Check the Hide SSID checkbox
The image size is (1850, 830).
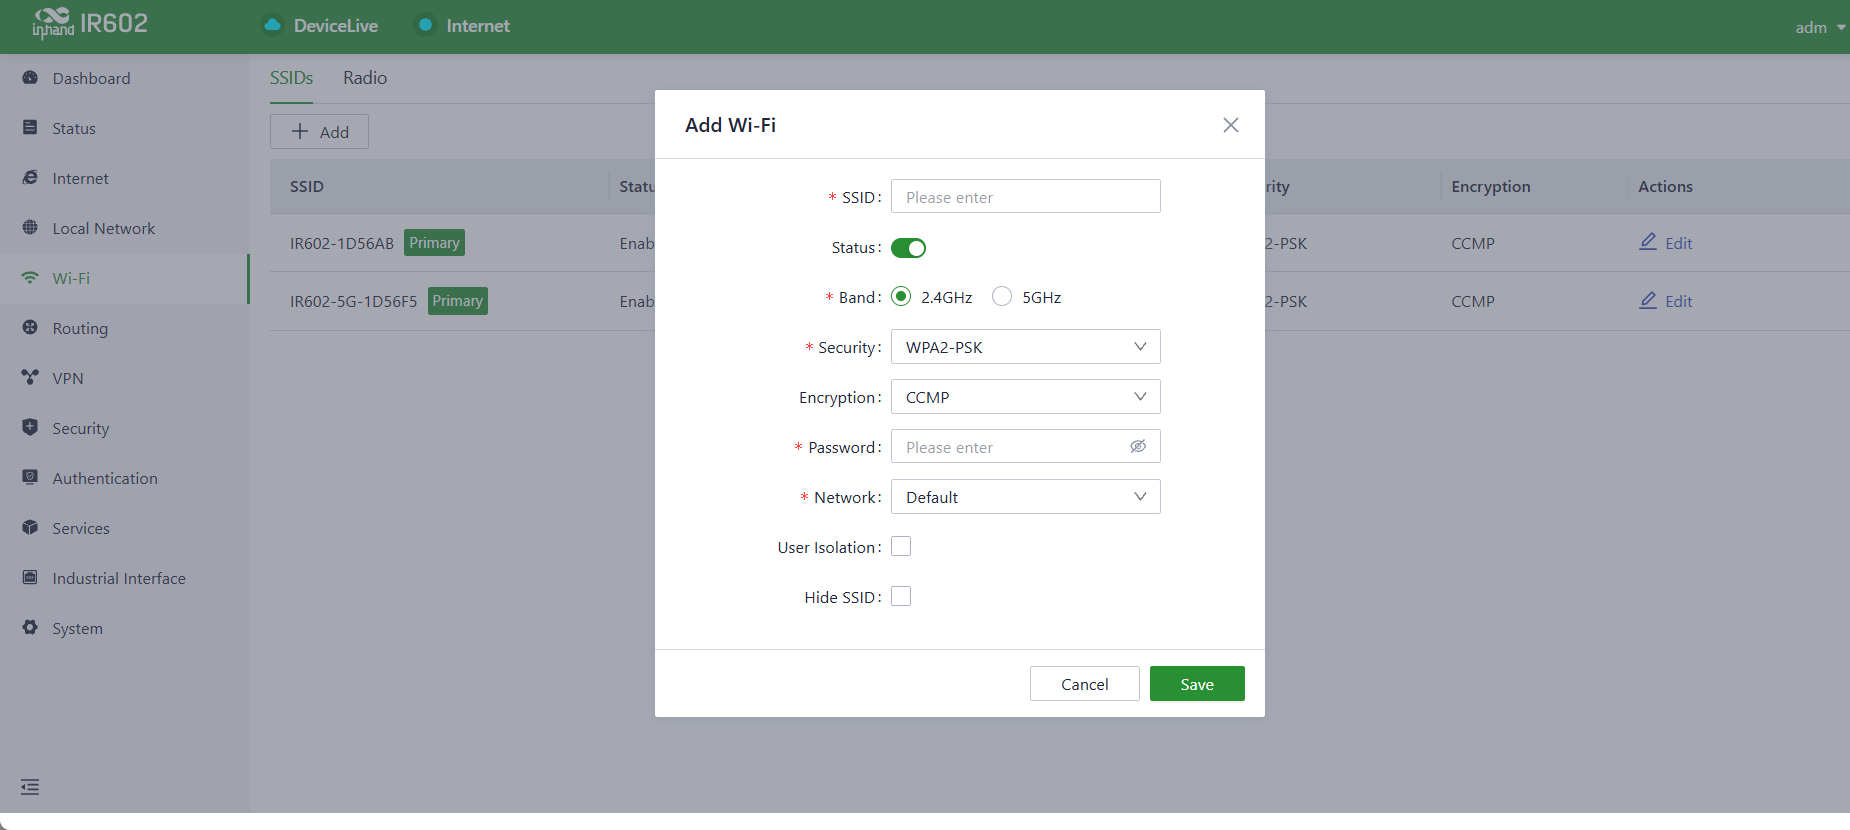tap(901, 597)
